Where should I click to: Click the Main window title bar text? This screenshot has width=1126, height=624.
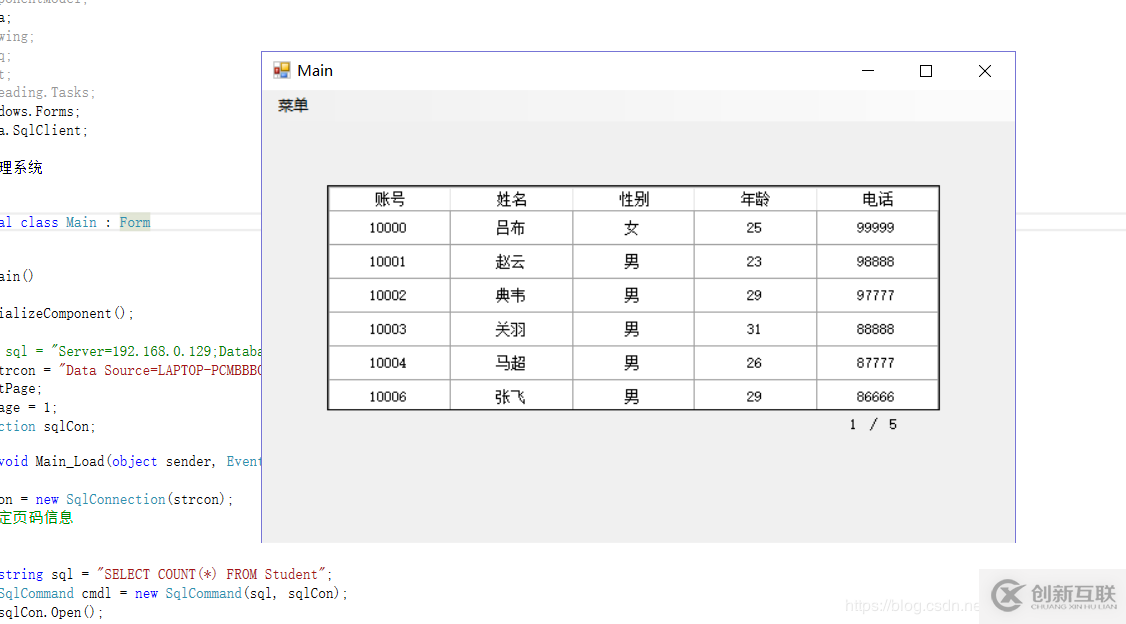coord(314,70)
